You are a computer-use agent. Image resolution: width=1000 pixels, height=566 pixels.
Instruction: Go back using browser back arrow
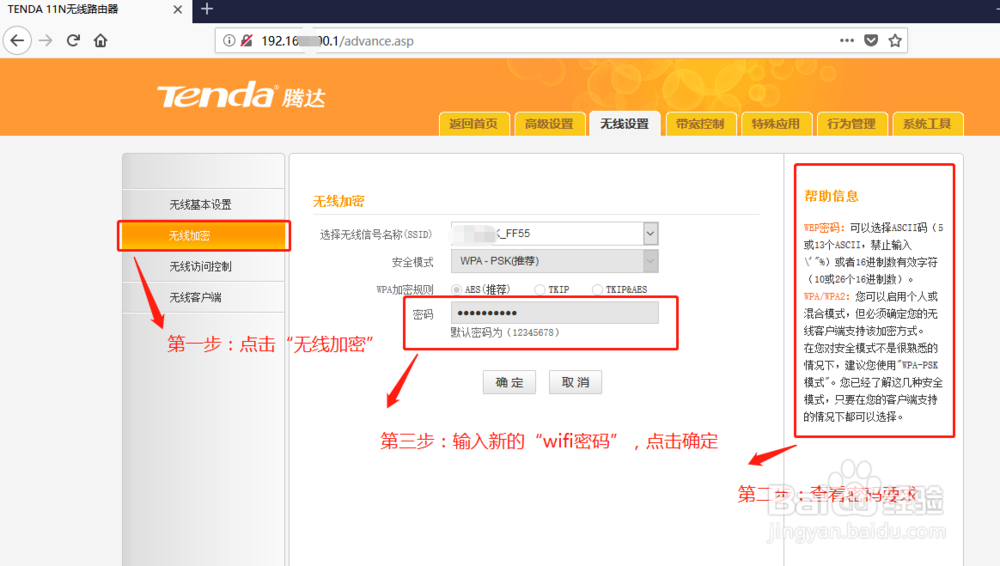click(x=17, y=41)
